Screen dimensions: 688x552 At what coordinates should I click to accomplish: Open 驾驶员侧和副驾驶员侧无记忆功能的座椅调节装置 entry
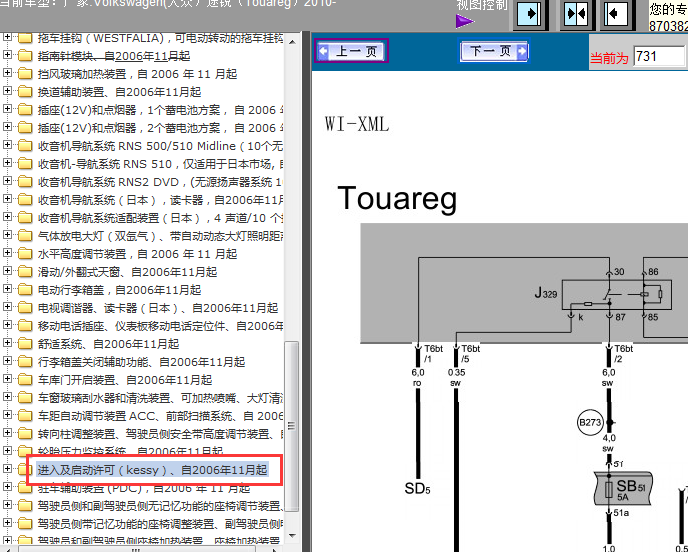[160, 506]
